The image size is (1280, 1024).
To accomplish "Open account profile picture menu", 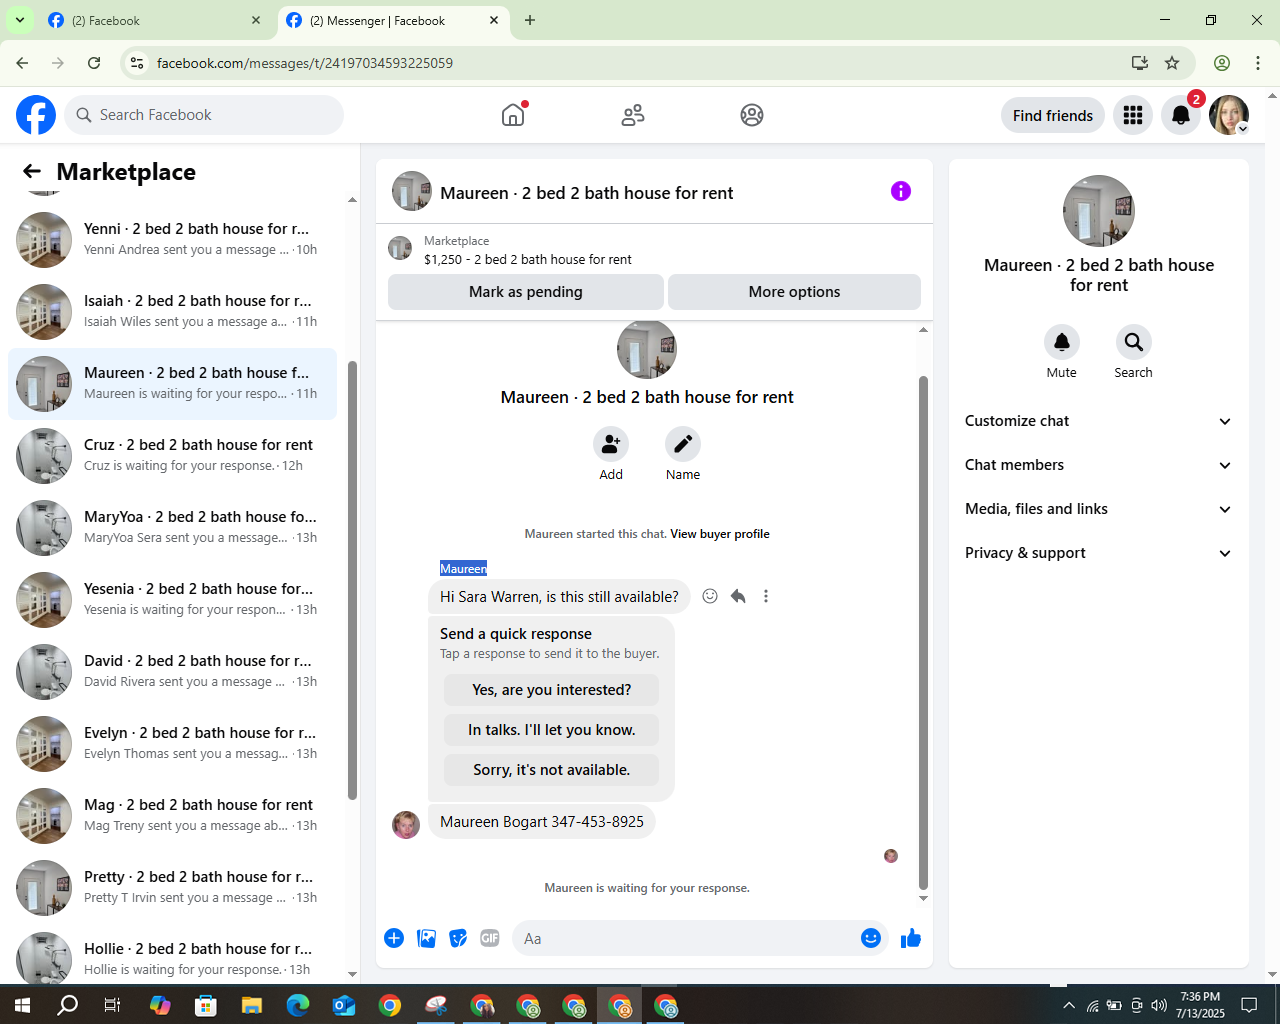I will (1229, 115).
